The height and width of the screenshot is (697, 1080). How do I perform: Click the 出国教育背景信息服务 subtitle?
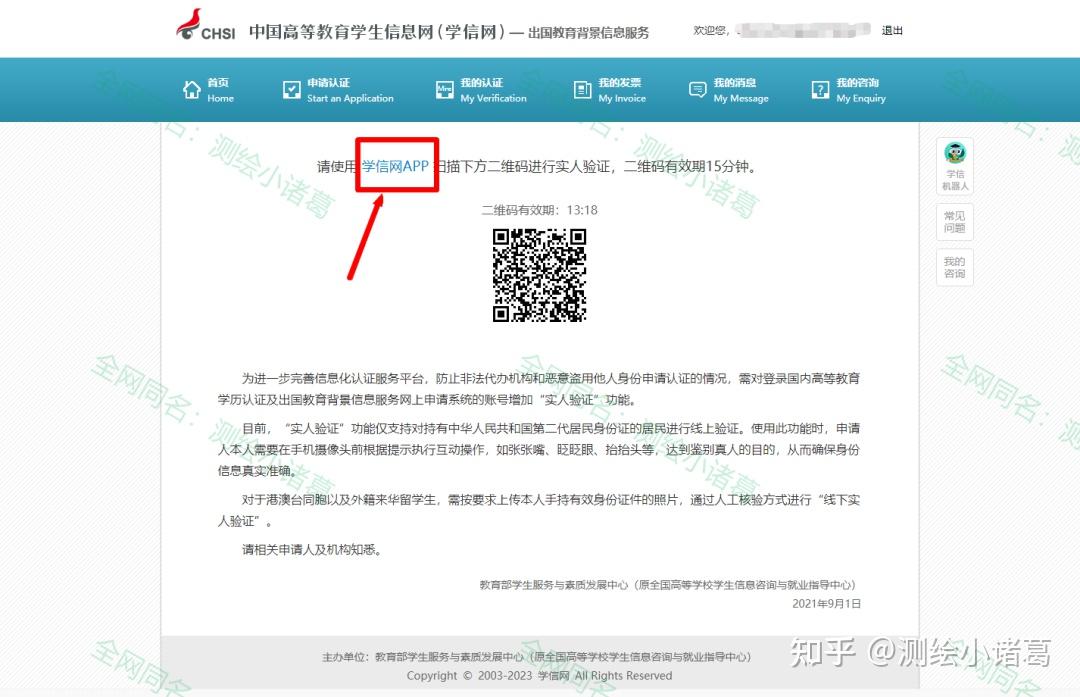[588, 32]
